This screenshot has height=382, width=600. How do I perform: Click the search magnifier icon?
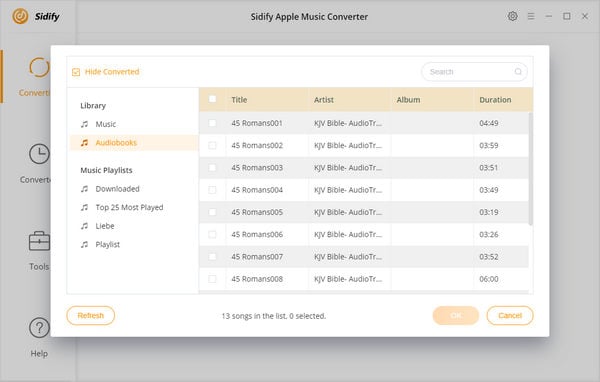point(518,72)
